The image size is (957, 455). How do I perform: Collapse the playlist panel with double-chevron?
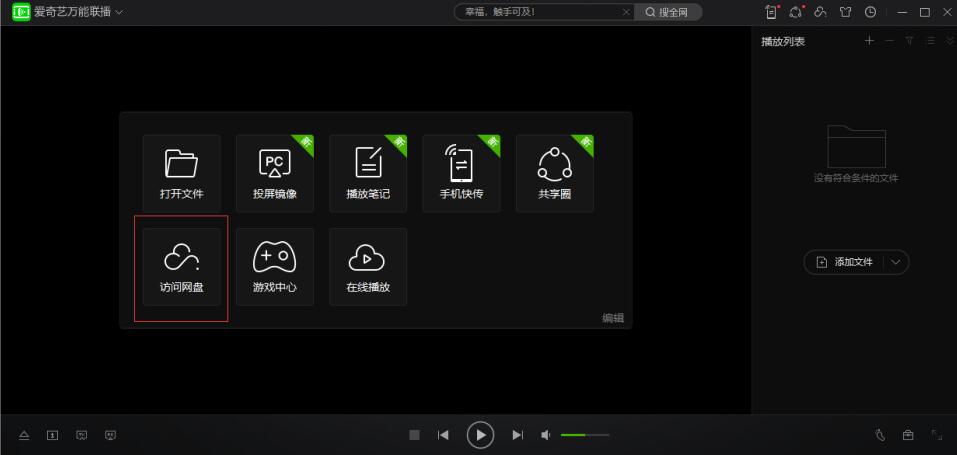(x=947, y=41)
